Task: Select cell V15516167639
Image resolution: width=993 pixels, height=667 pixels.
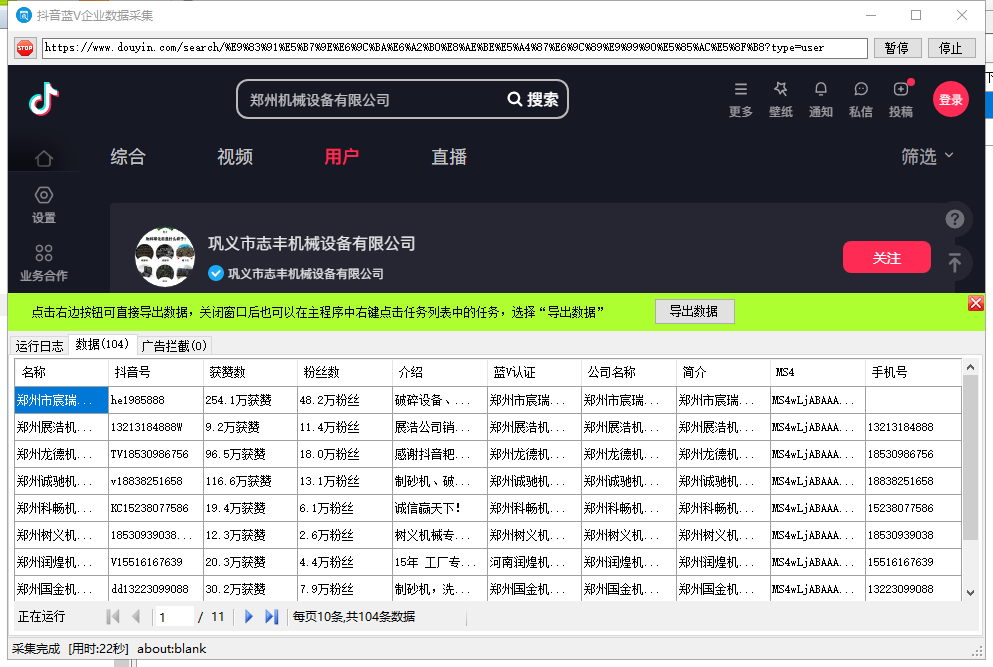Action: [x=156, y=562]
